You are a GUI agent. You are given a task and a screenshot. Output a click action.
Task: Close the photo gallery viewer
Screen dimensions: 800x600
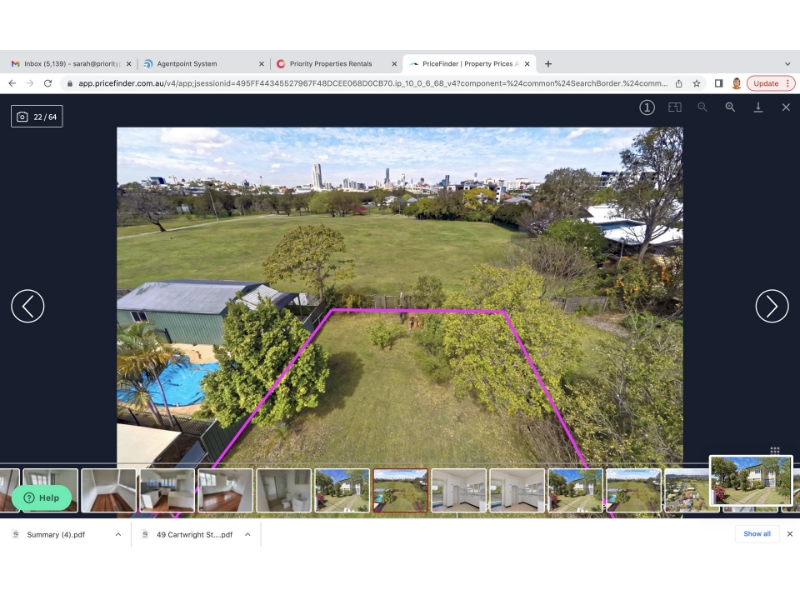point(786,107)
